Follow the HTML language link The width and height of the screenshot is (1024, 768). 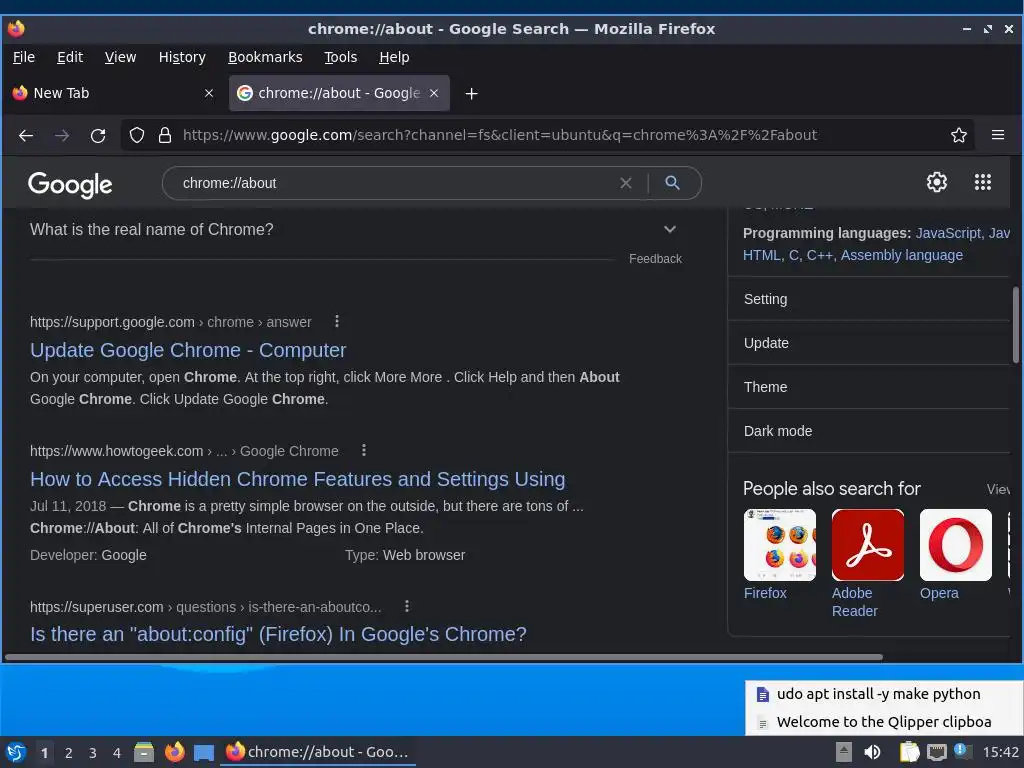[761, 255]
